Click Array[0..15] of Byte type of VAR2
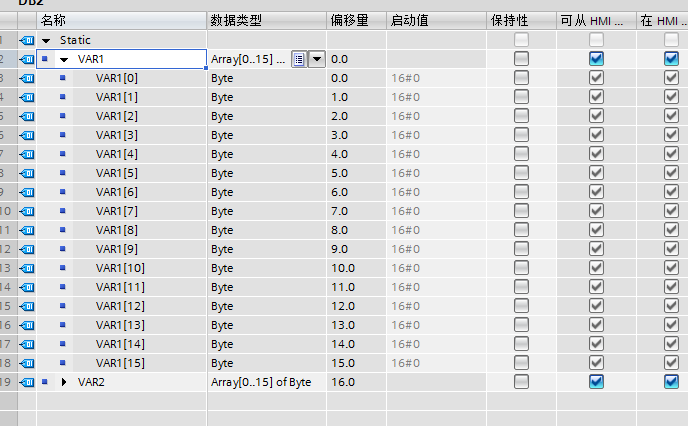The width and height of the screenshot is (688, 426). [x=267, y=382]
